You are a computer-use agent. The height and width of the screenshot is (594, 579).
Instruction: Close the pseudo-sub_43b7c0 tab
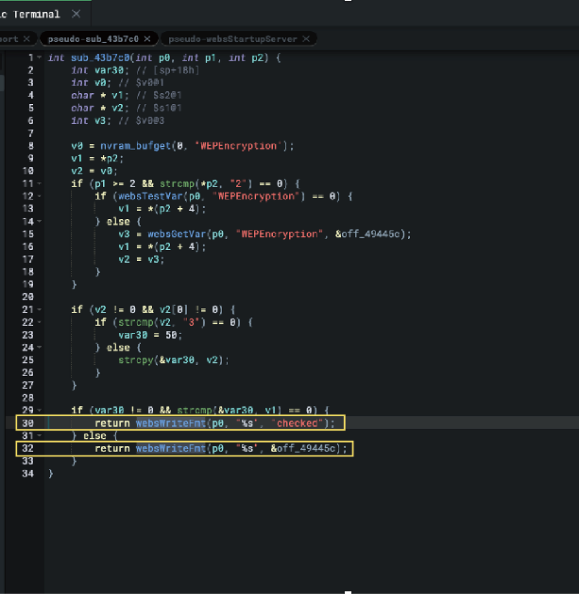tap(147, 39)
